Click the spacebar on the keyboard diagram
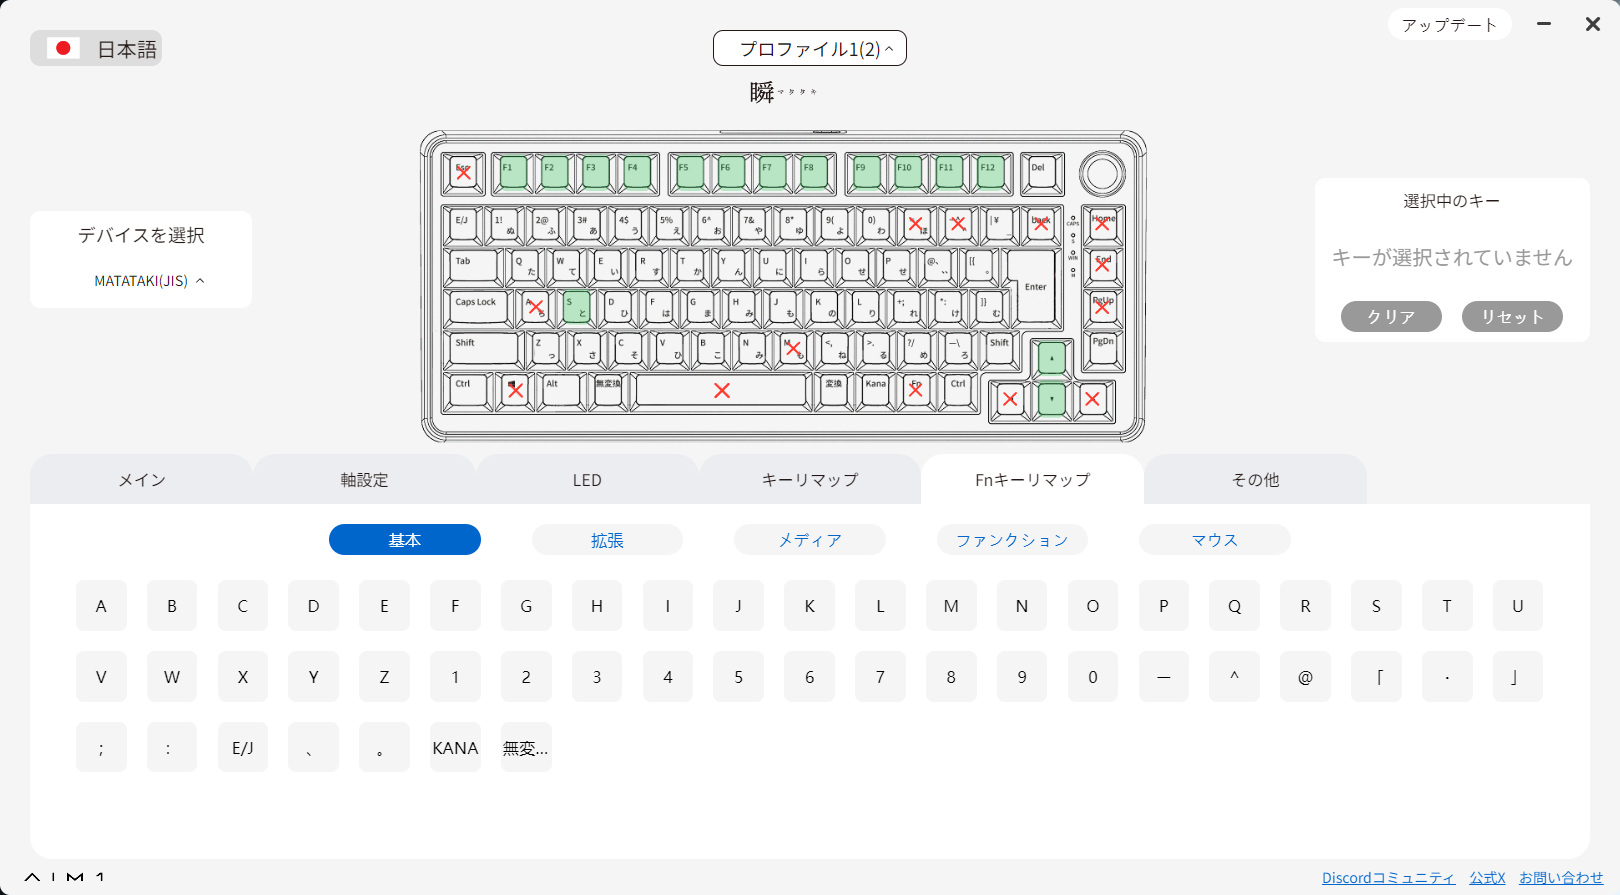The width and height of the screenshot is (1620, 895). point(721,390)
